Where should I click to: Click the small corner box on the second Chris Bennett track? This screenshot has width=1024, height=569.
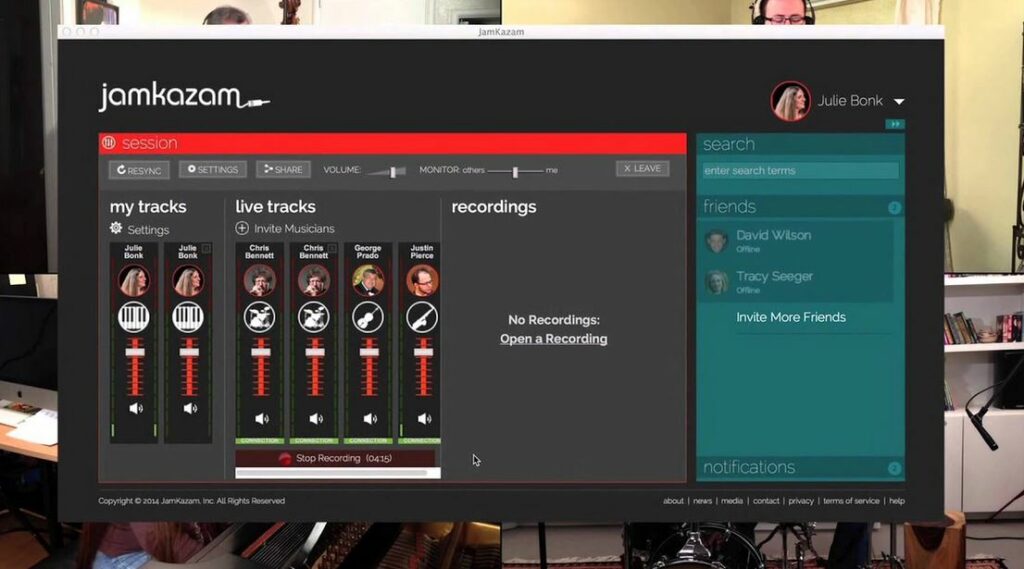pyautogui.click(x=332, y=248)
